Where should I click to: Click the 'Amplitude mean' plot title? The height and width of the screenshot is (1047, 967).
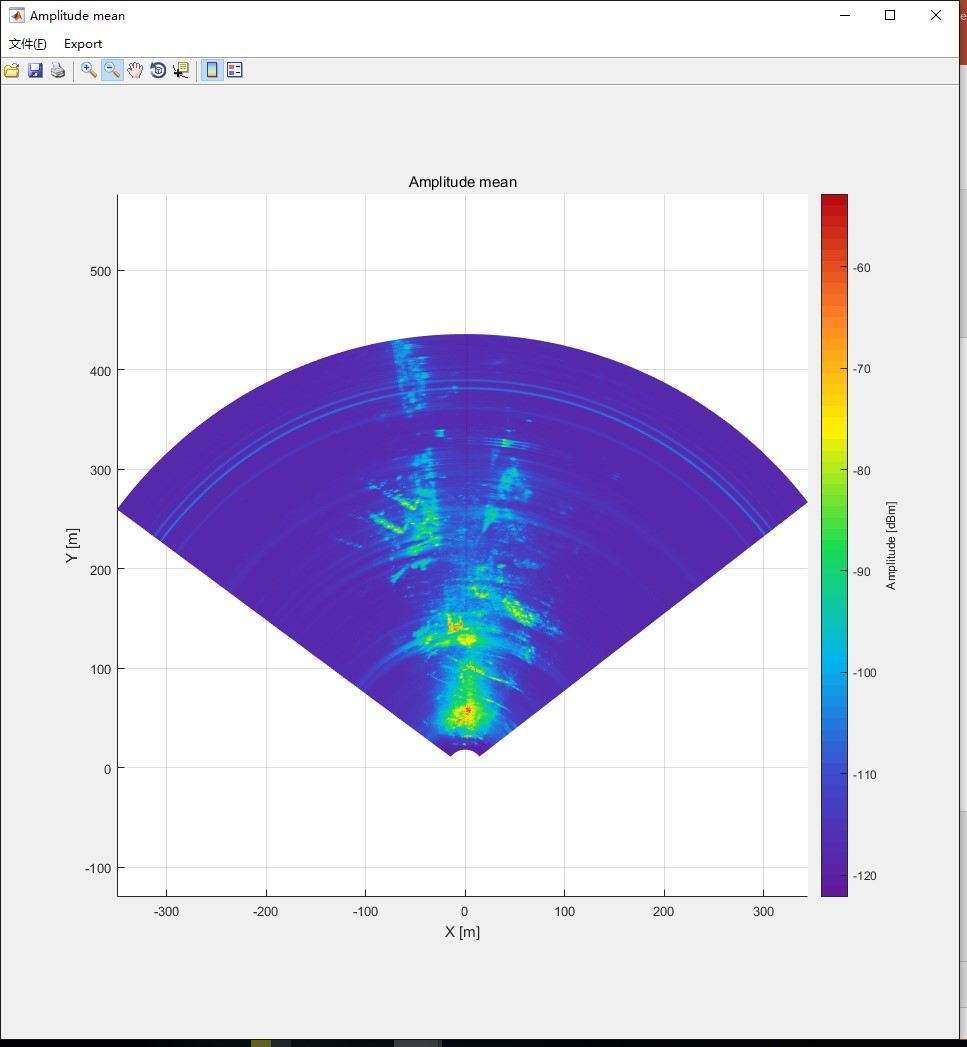coord(463,182)
